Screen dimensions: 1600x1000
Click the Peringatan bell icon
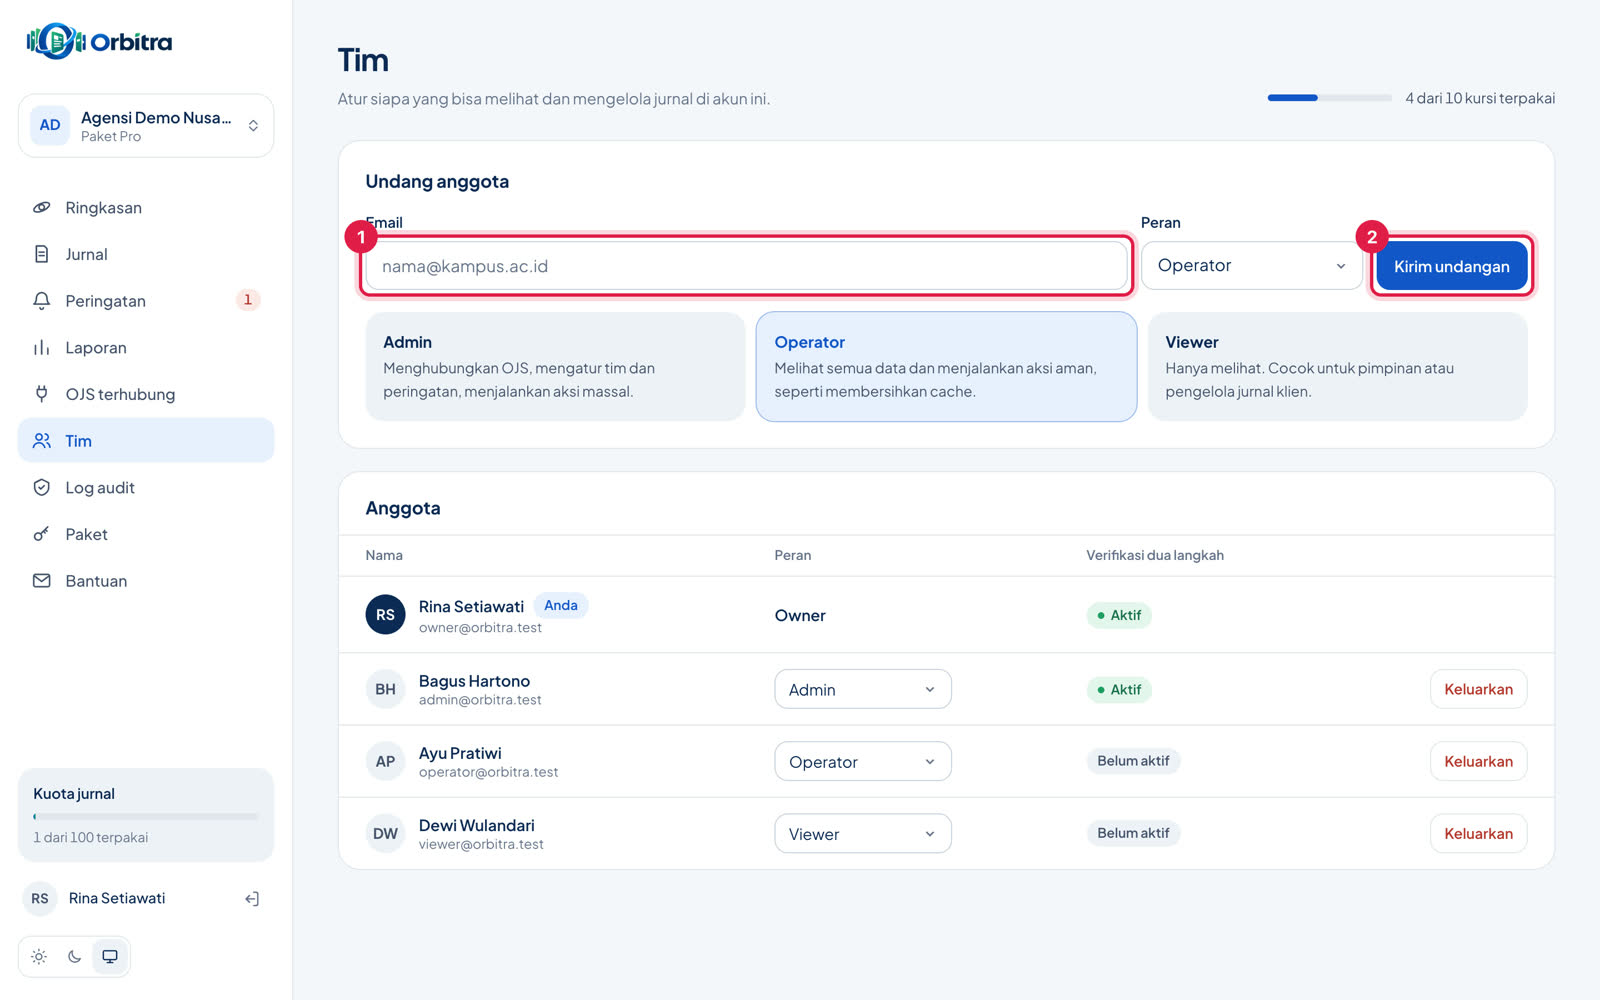[41, 301]
